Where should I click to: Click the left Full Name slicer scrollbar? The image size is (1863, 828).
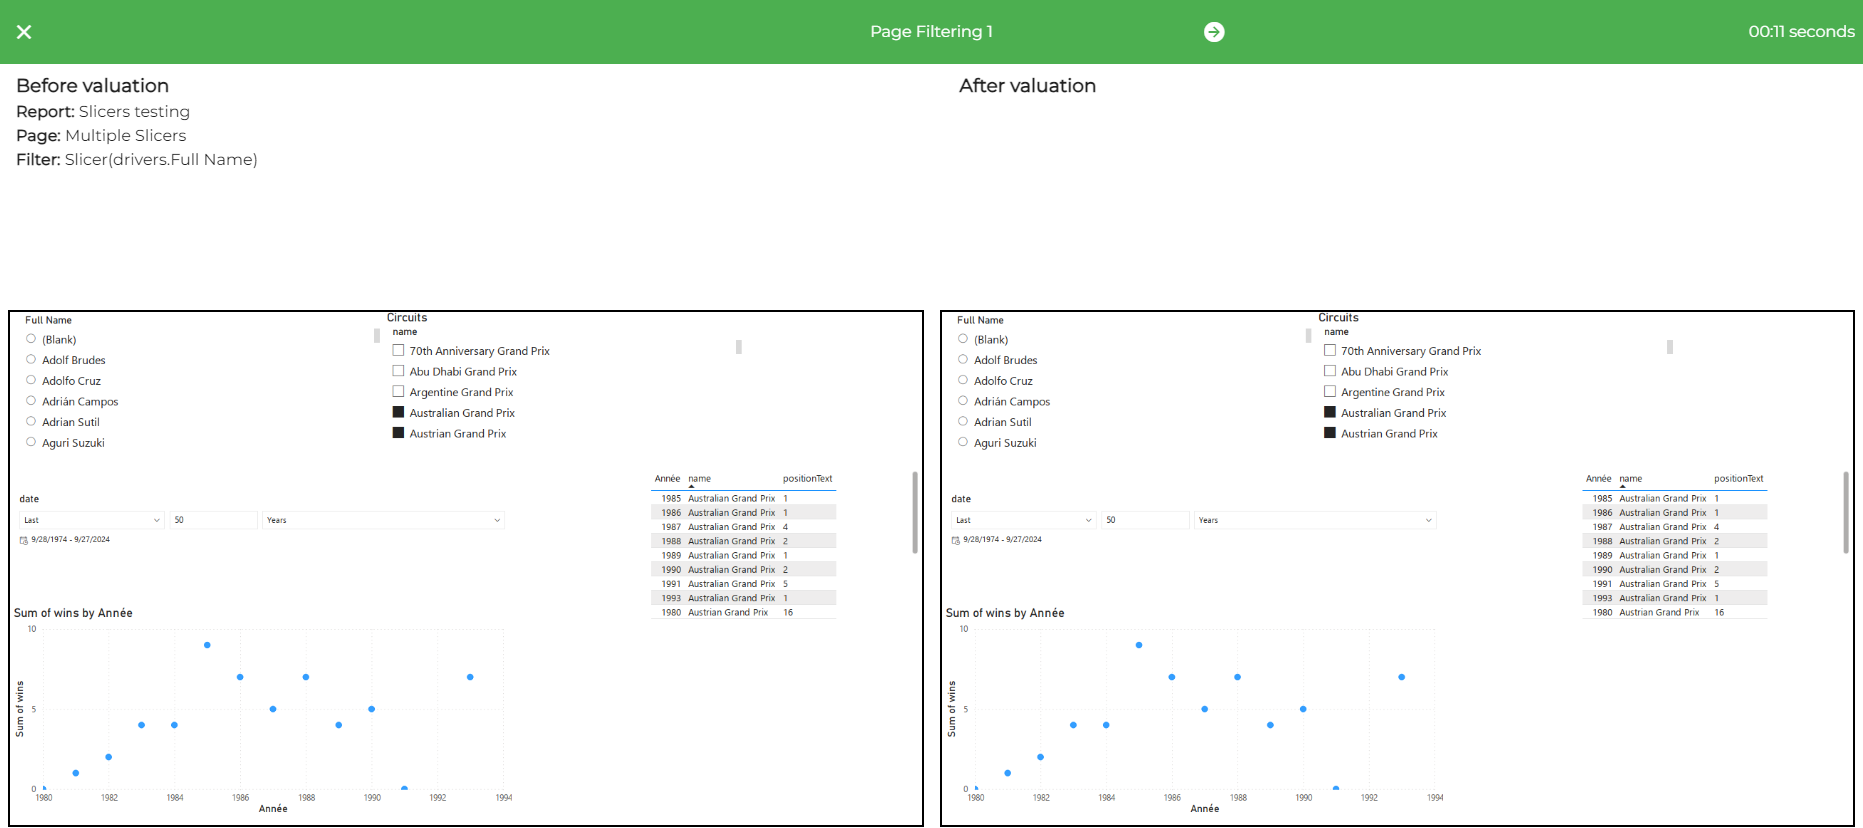pyautogui.click(x=377, y=336)
